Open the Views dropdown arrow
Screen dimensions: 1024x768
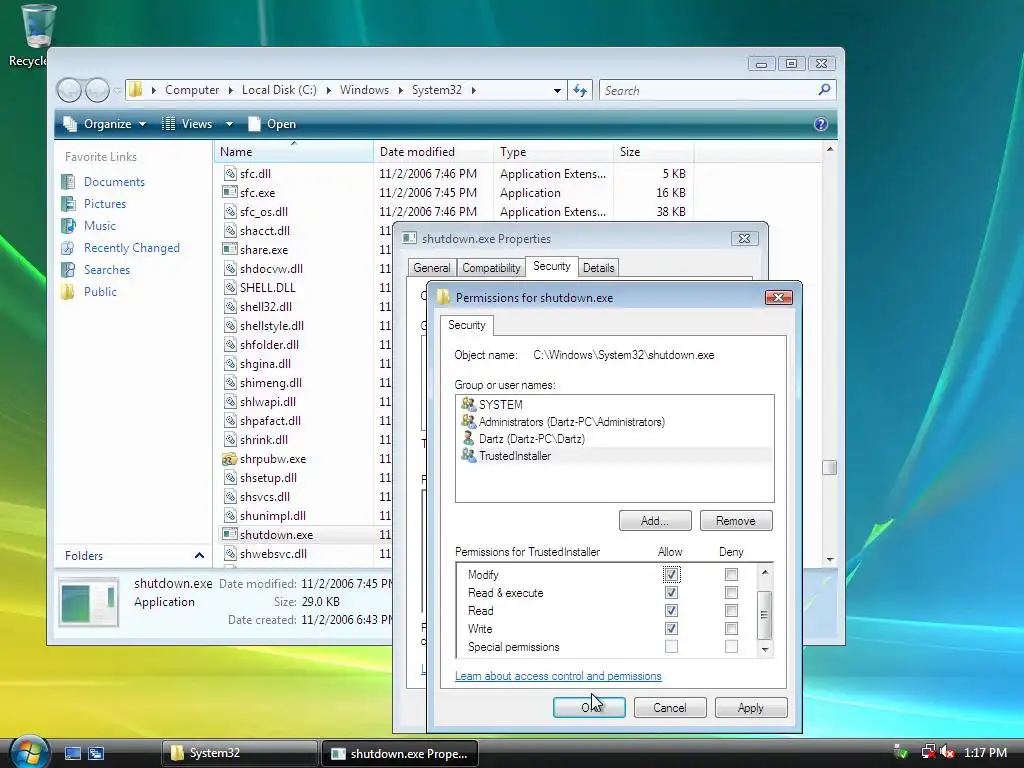pyautogui.click(x=229, y=124)
